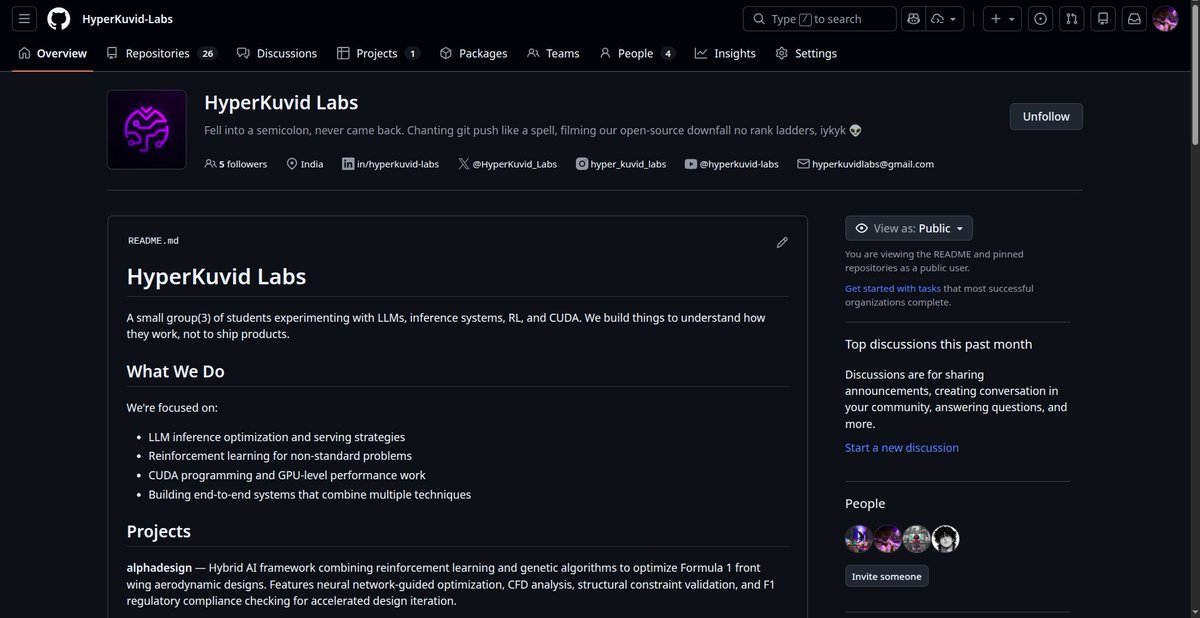Go to the GitHub homepage logo

[59, 19]
